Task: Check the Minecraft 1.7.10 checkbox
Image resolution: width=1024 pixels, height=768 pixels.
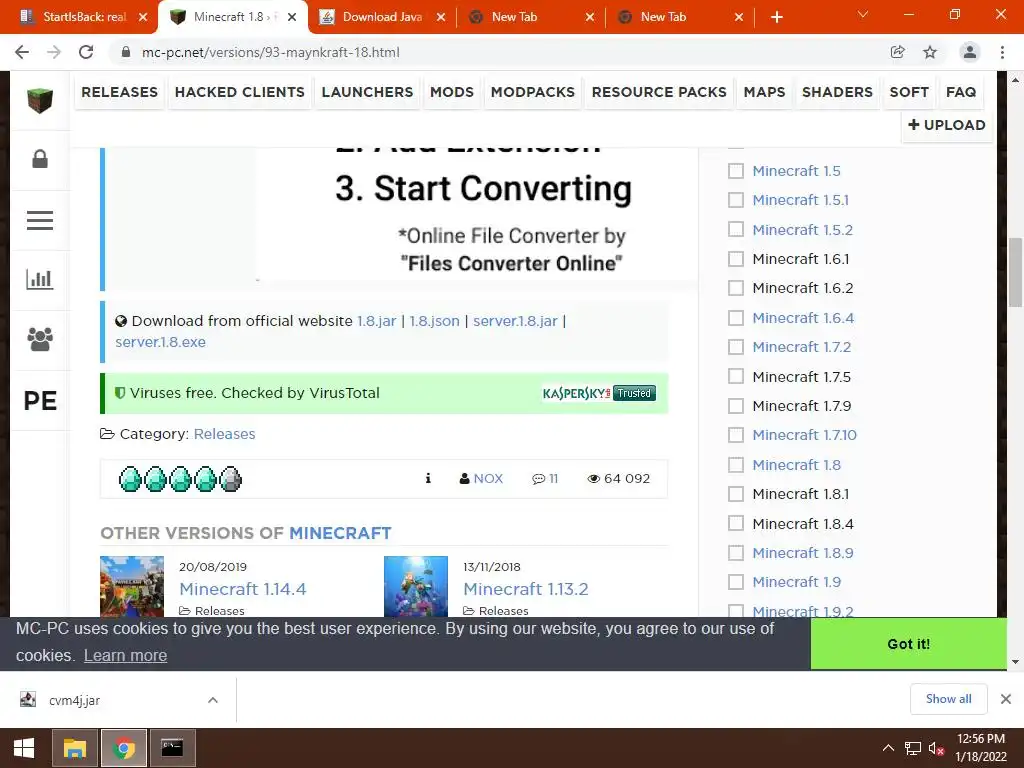Action: [736, 435]
